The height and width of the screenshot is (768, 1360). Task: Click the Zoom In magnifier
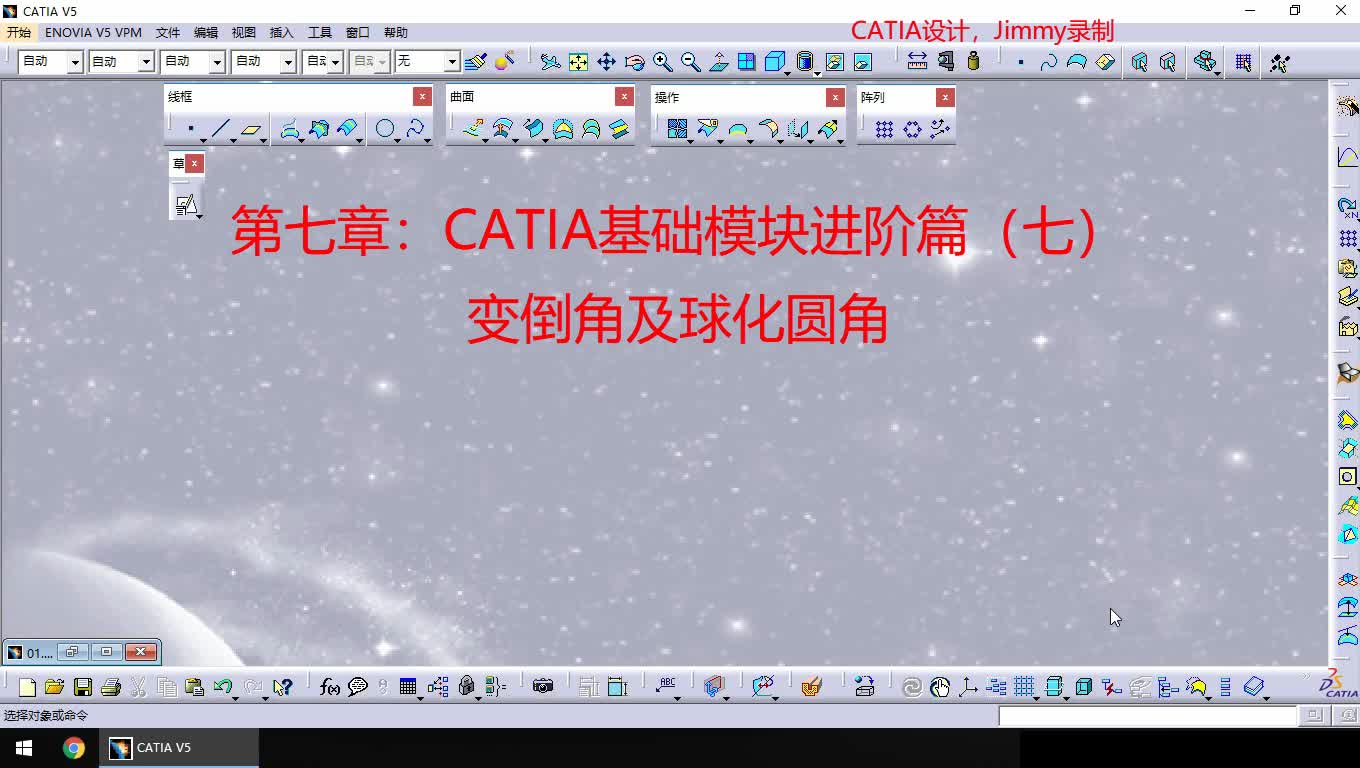tap(662, 62)
